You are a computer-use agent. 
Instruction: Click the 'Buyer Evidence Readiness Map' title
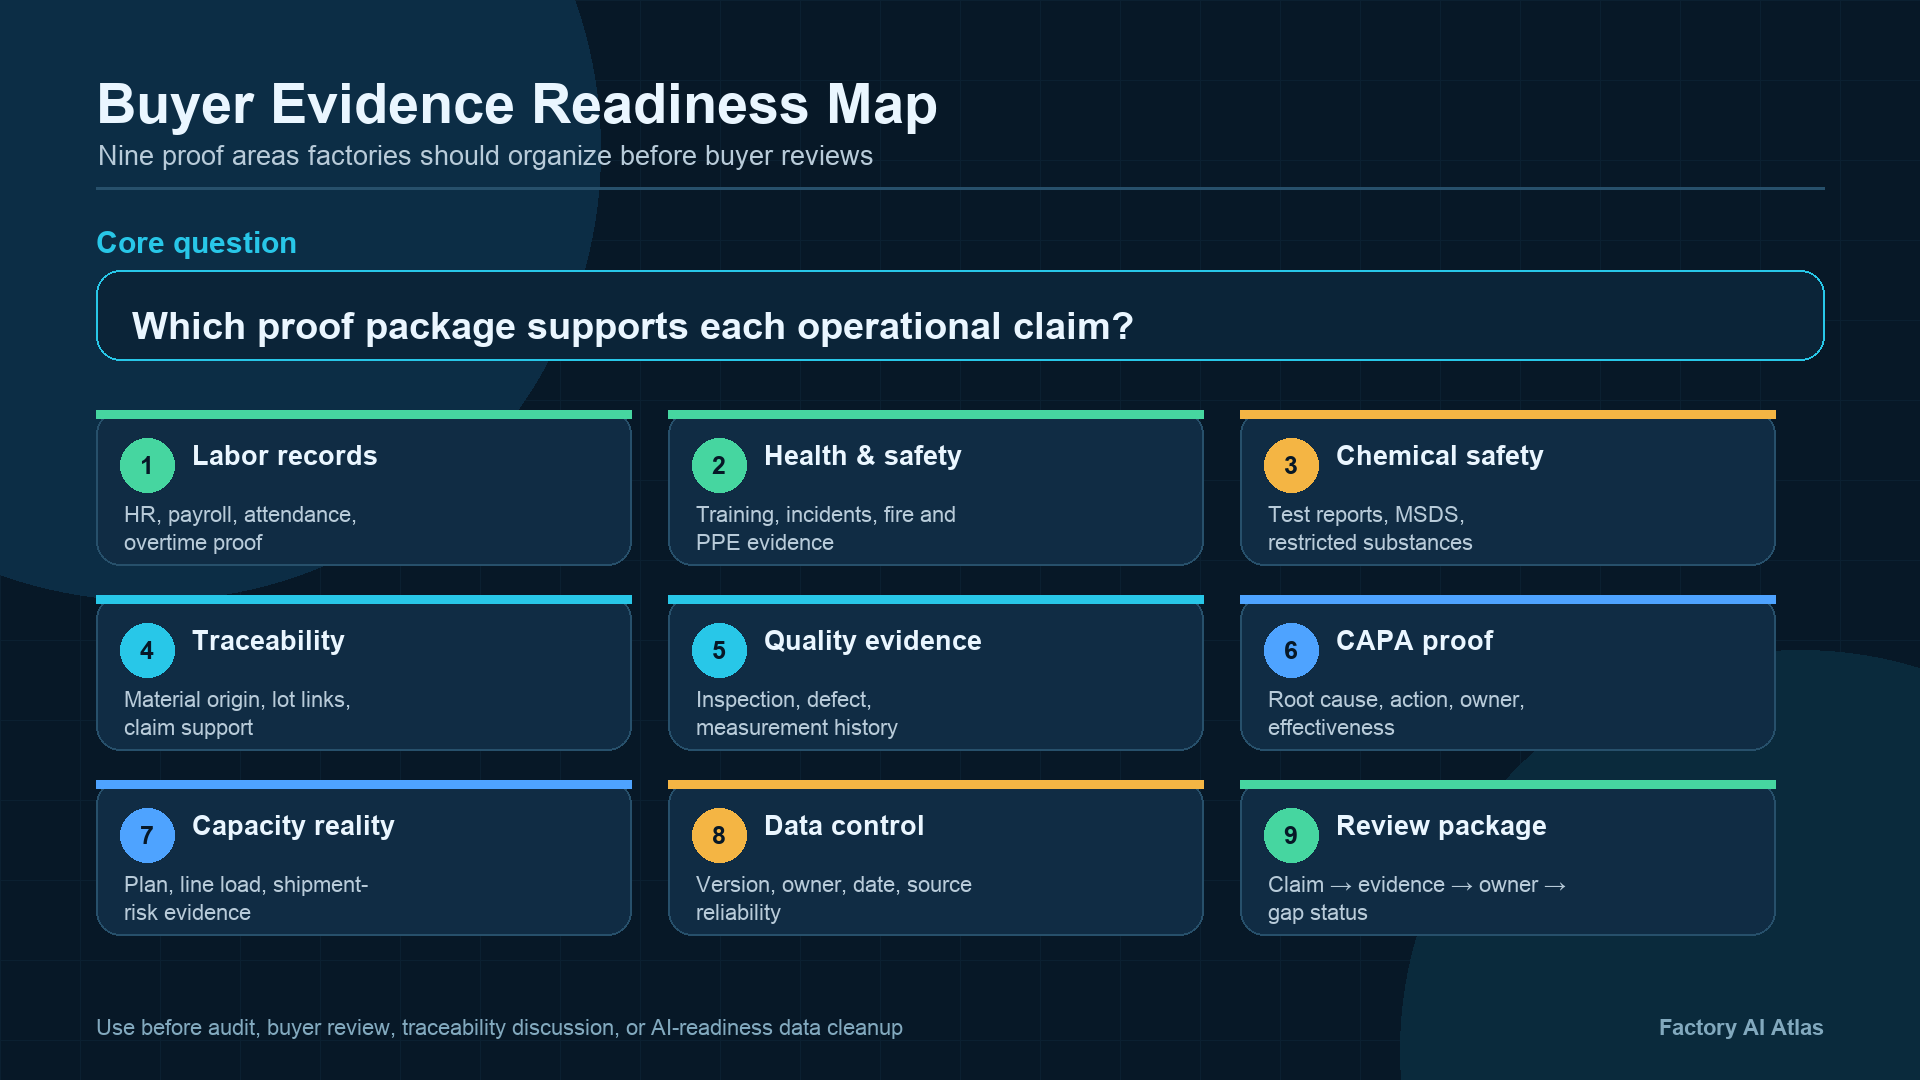coord(517,104)
